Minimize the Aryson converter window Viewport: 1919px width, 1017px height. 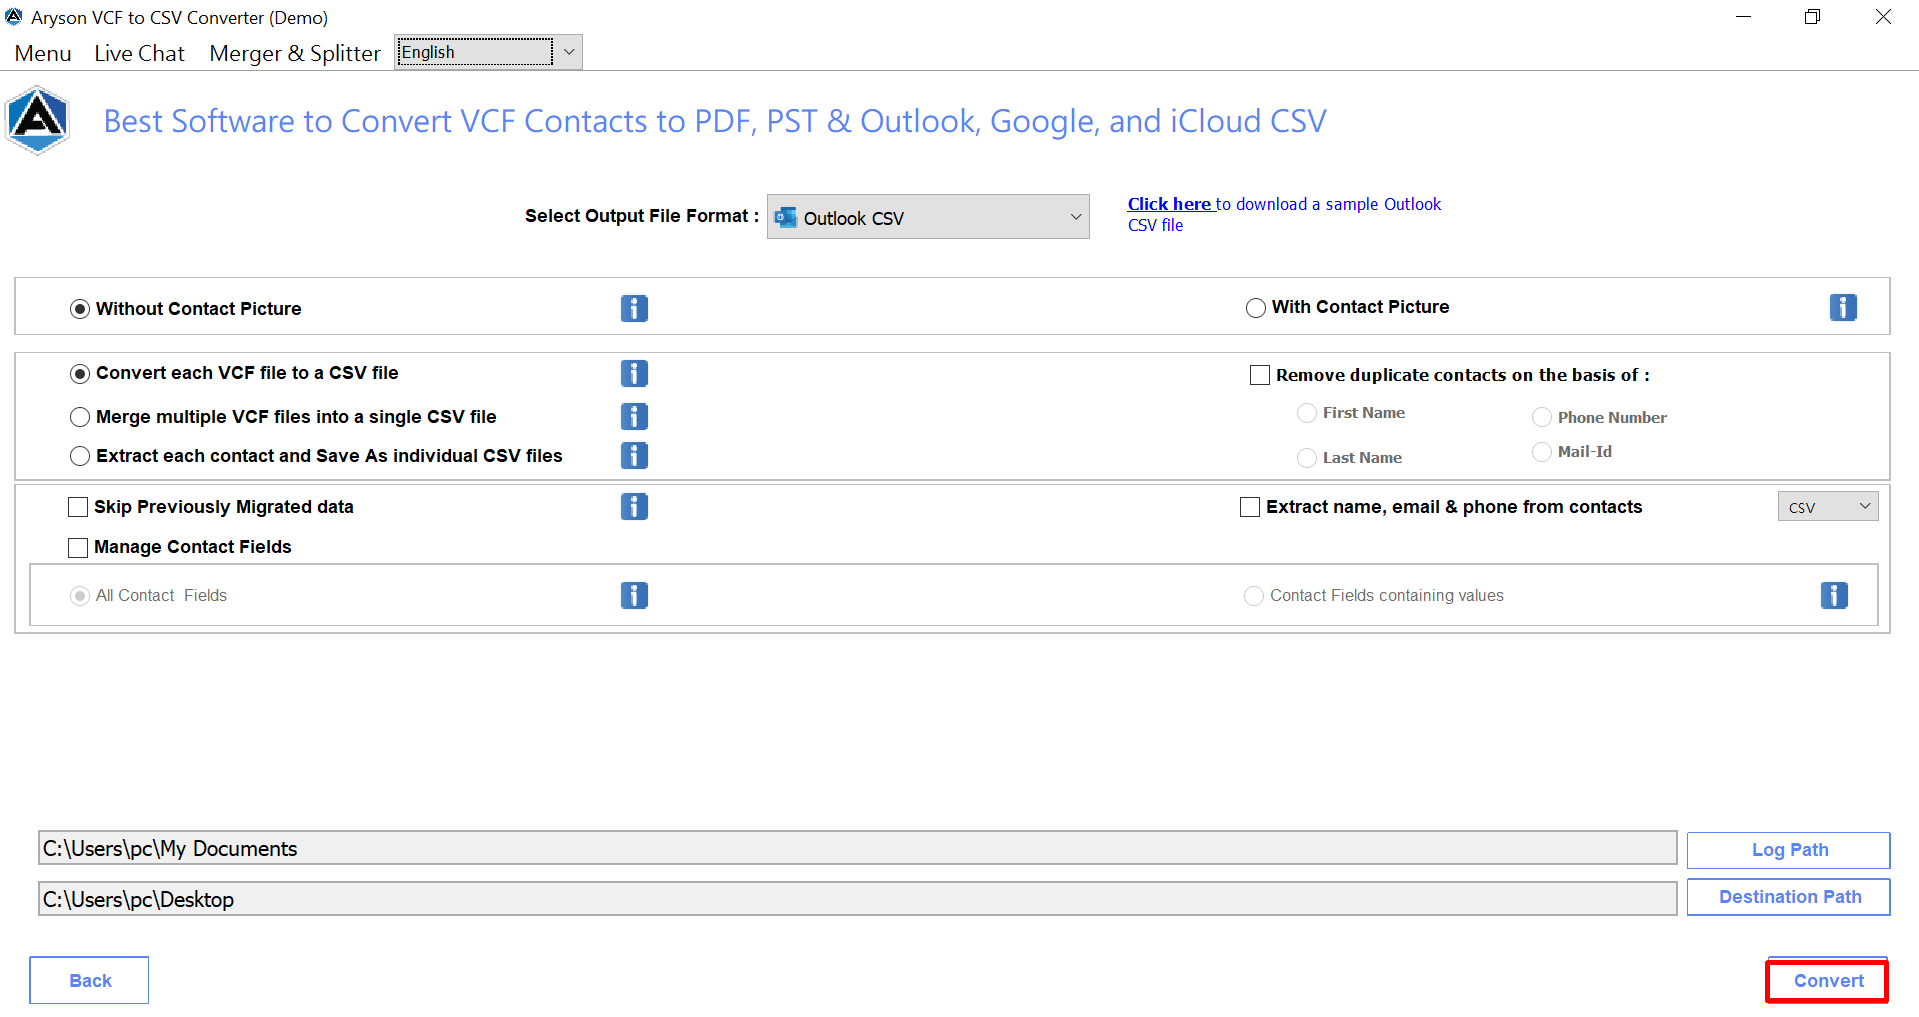(x=1743, y=17)
